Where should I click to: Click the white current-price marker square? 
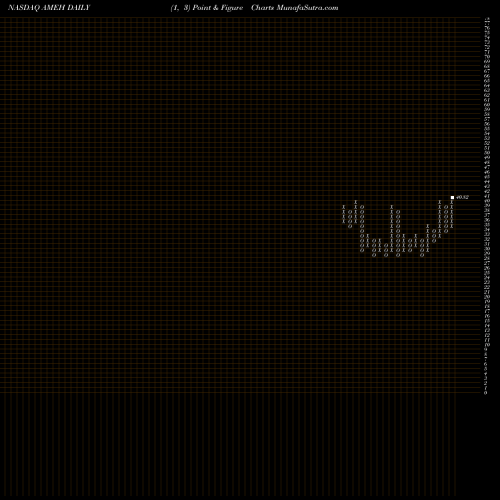(x=452, y=197)
